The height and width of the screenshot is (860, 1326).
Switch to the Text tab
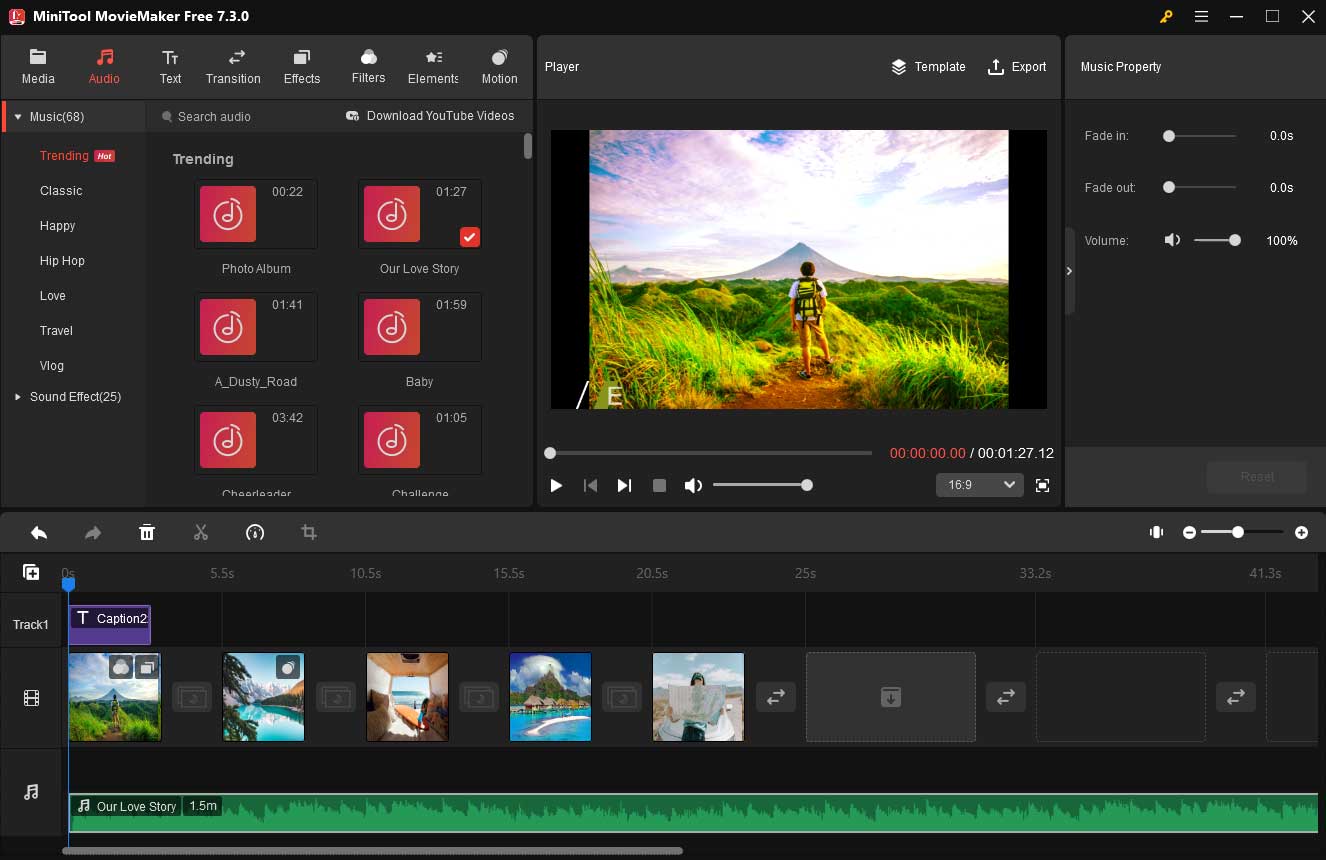[170, 67]
